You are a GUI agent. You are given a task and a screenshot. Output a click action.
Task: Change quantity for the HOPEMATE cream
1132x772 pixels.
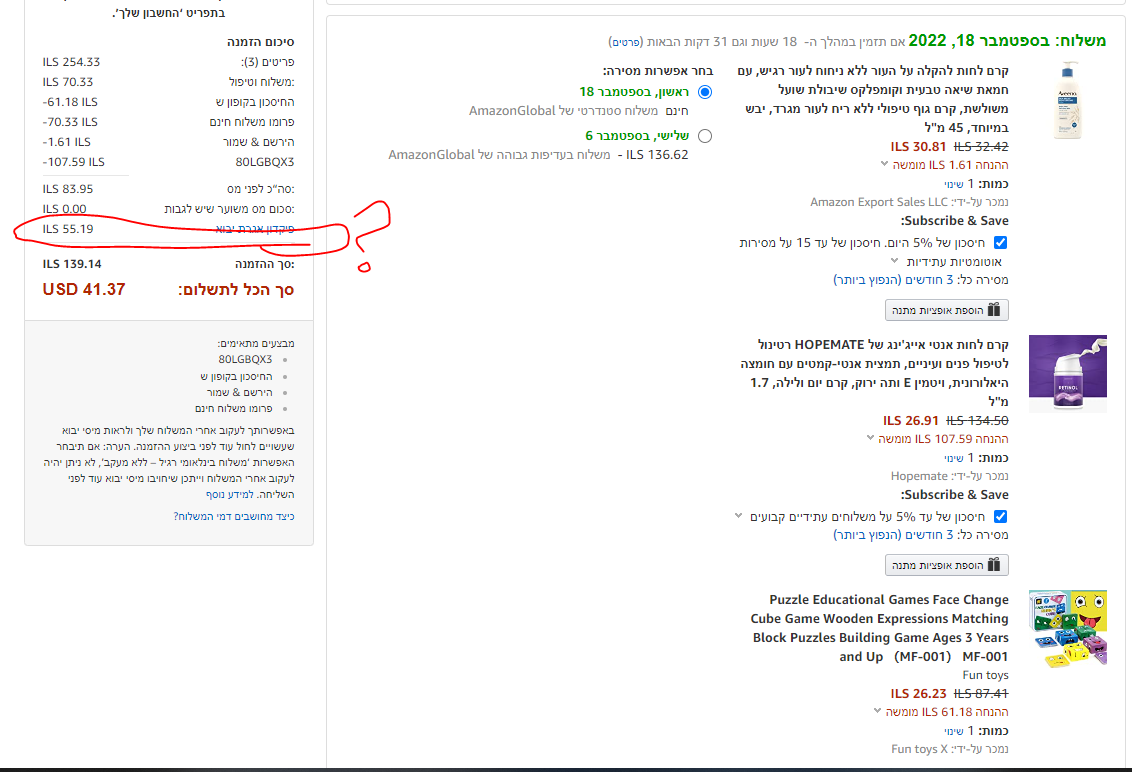tap(954, 458)
